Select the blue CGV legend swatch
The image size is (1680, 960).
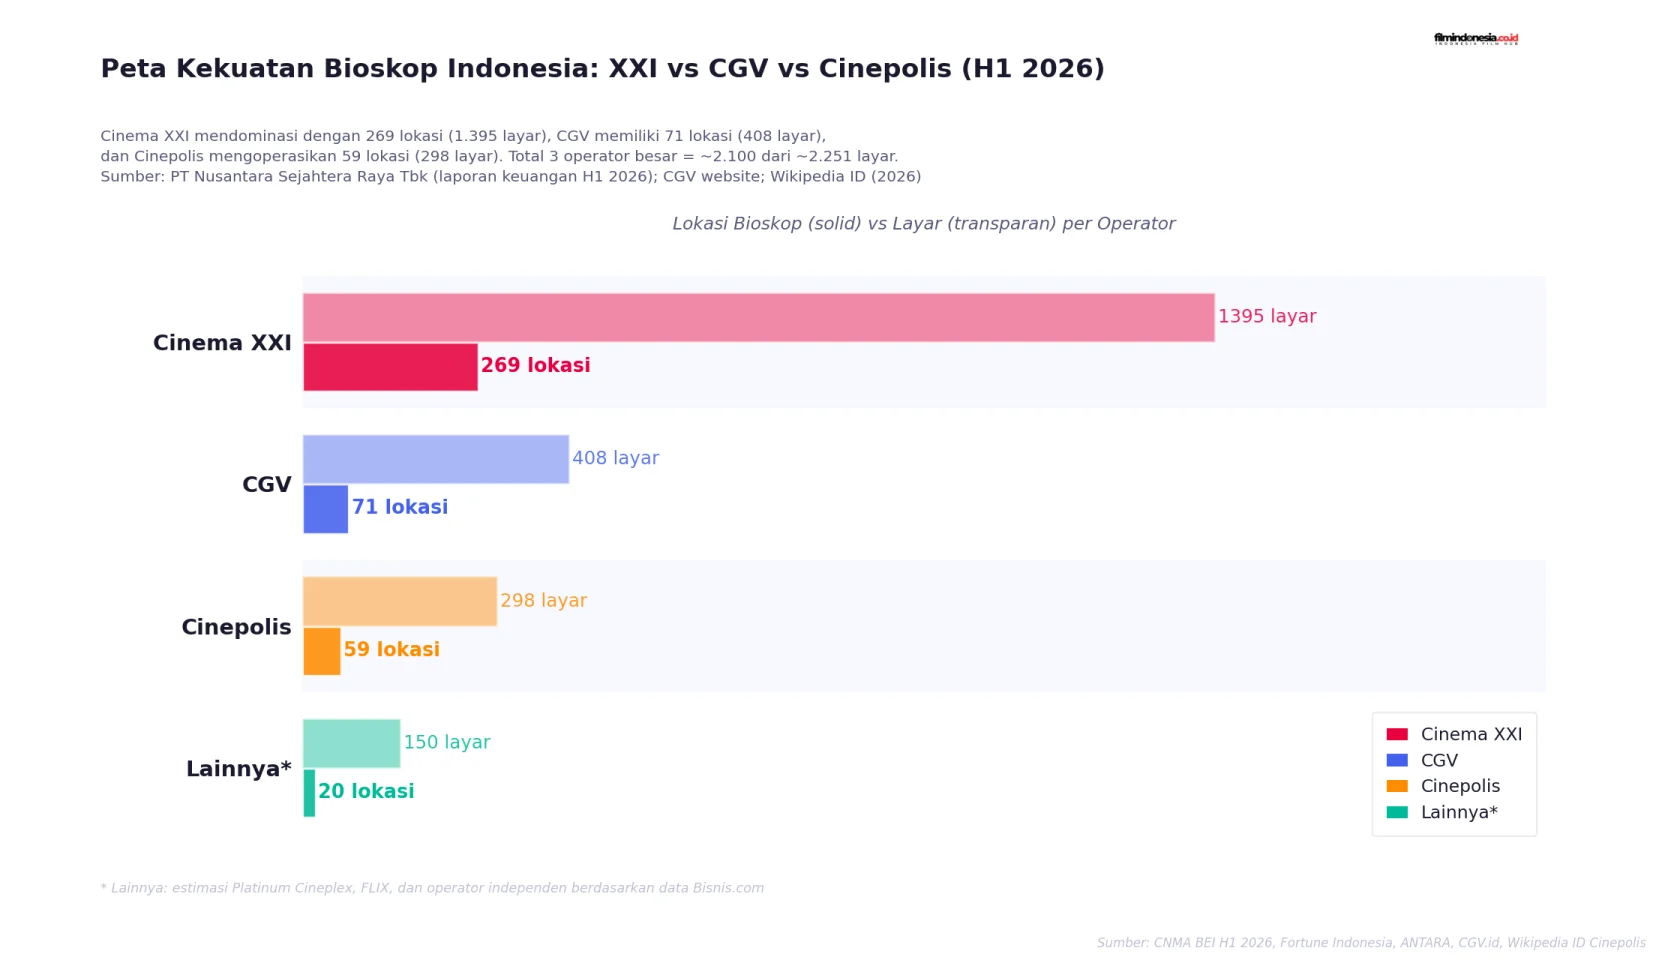pos(1397,760)
